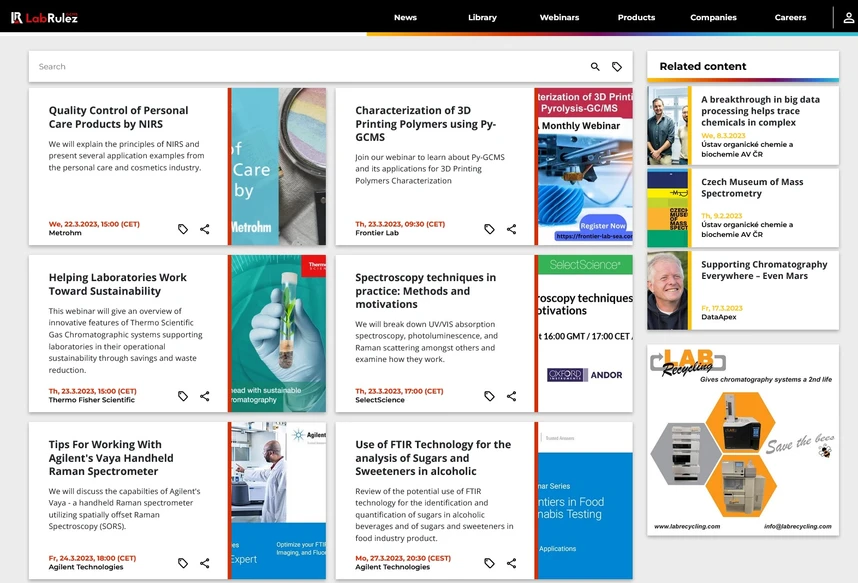
Task: Tag the Quality Control of Personal Care webinar
Action: [183, 229]
